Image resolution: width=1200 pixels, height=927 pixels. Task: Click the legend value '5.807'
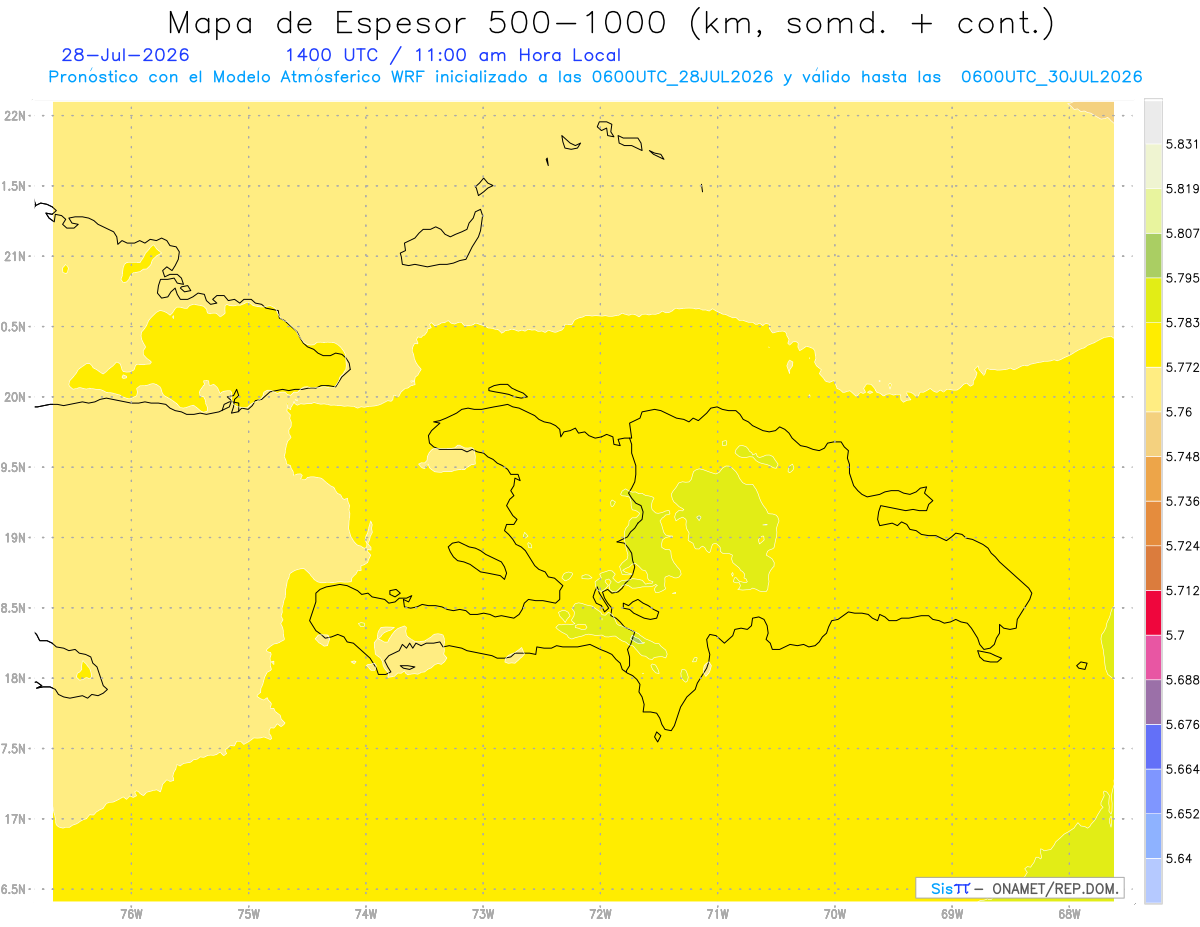coord(1183,233)
